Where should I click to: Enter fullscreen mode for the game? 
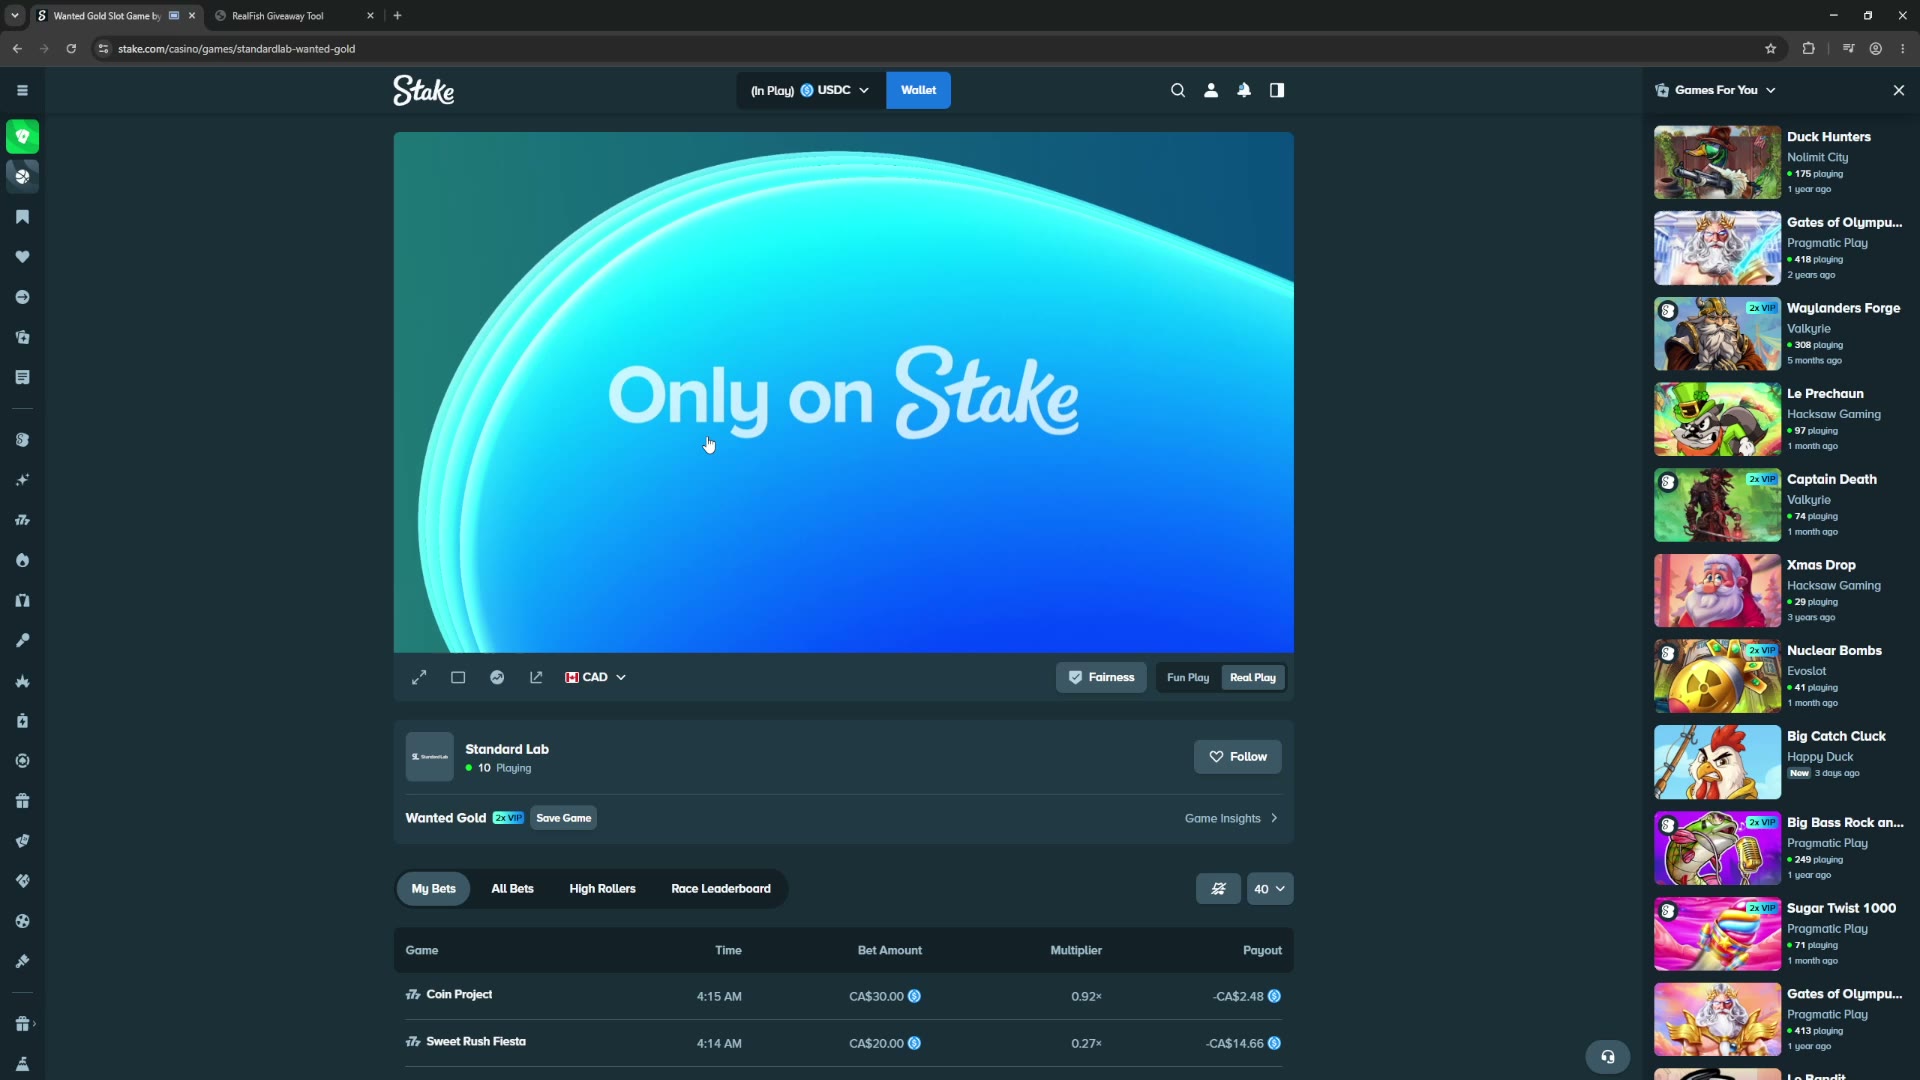419,677
